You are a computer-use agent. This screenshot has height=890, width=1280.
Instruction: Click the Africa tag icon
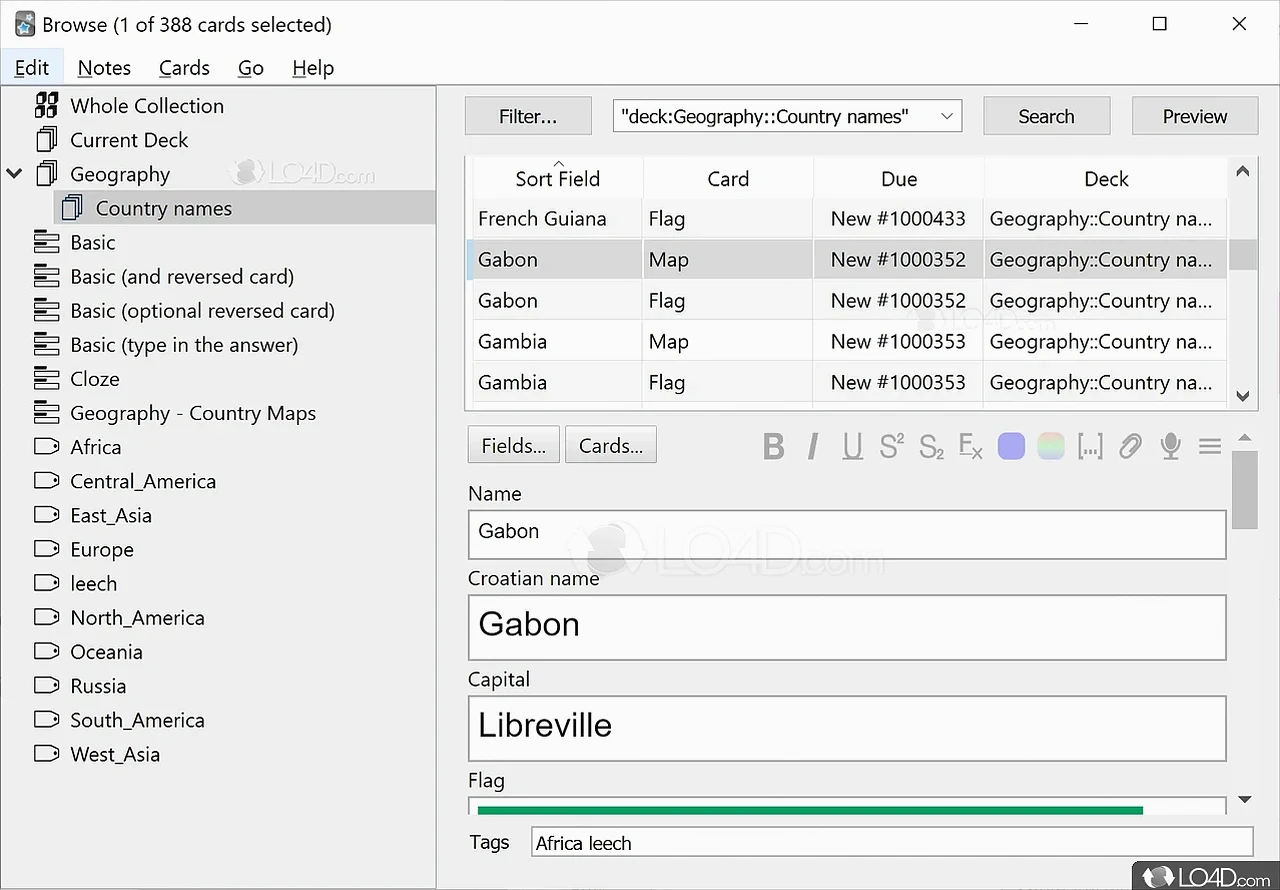(x=46, y=446)
